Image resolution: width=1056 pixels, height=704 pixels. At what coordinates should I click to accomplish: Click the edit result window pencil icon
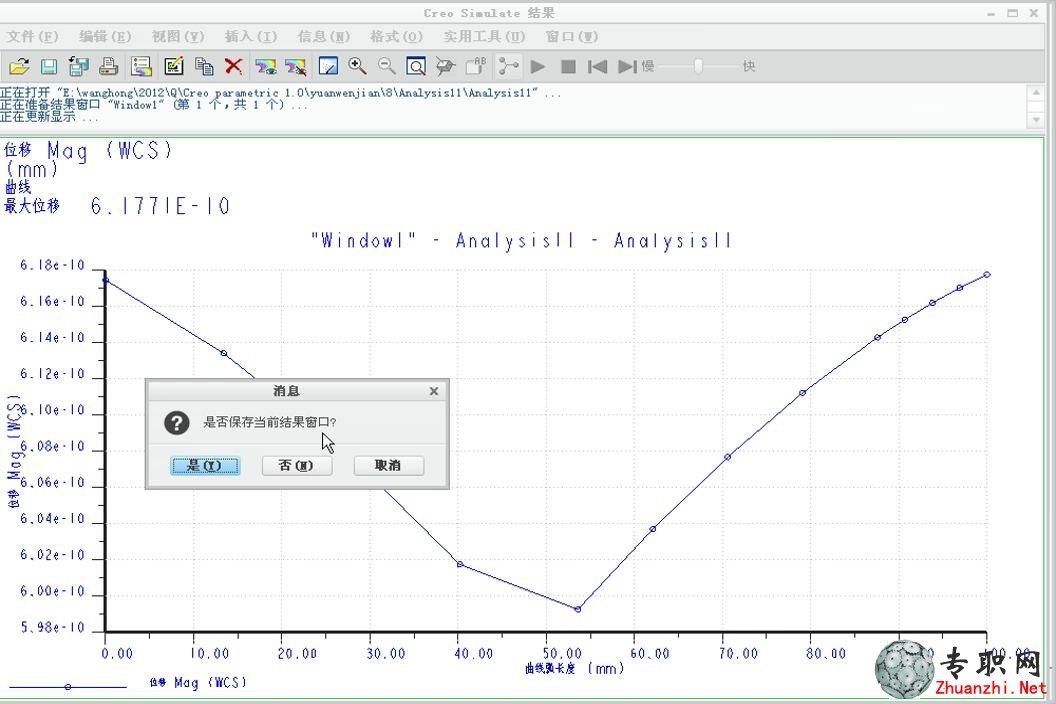[x=173, y=66]
